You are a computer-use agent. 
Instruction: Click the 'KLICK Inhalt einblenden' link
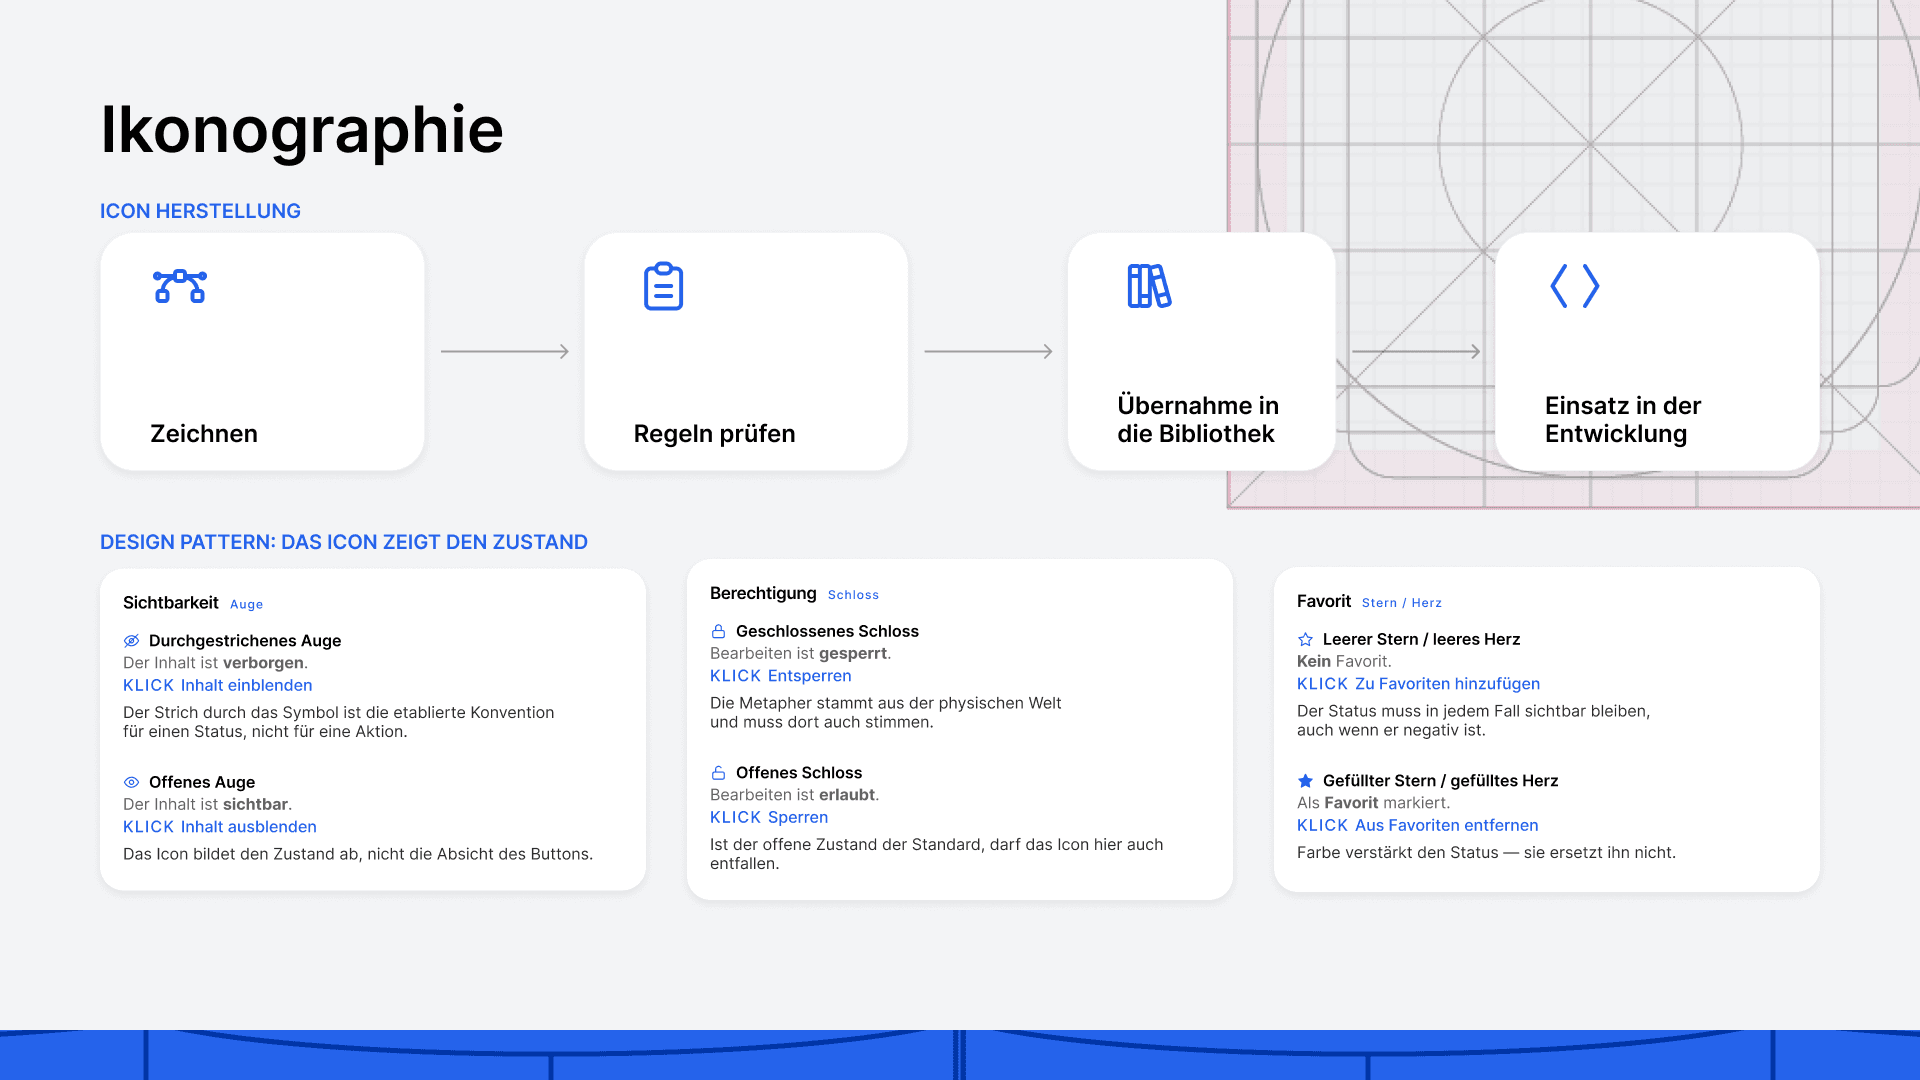coord(218,685)
